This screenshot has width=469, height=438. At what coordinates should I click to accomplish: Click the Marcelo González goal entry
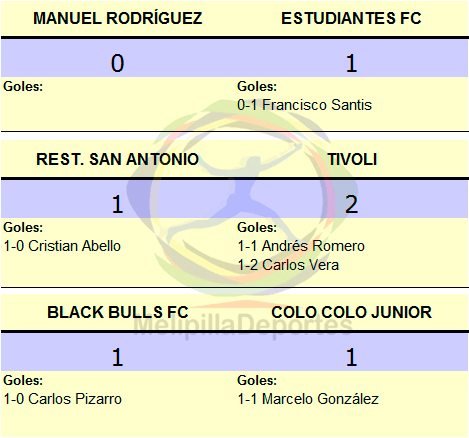(308, 399)
